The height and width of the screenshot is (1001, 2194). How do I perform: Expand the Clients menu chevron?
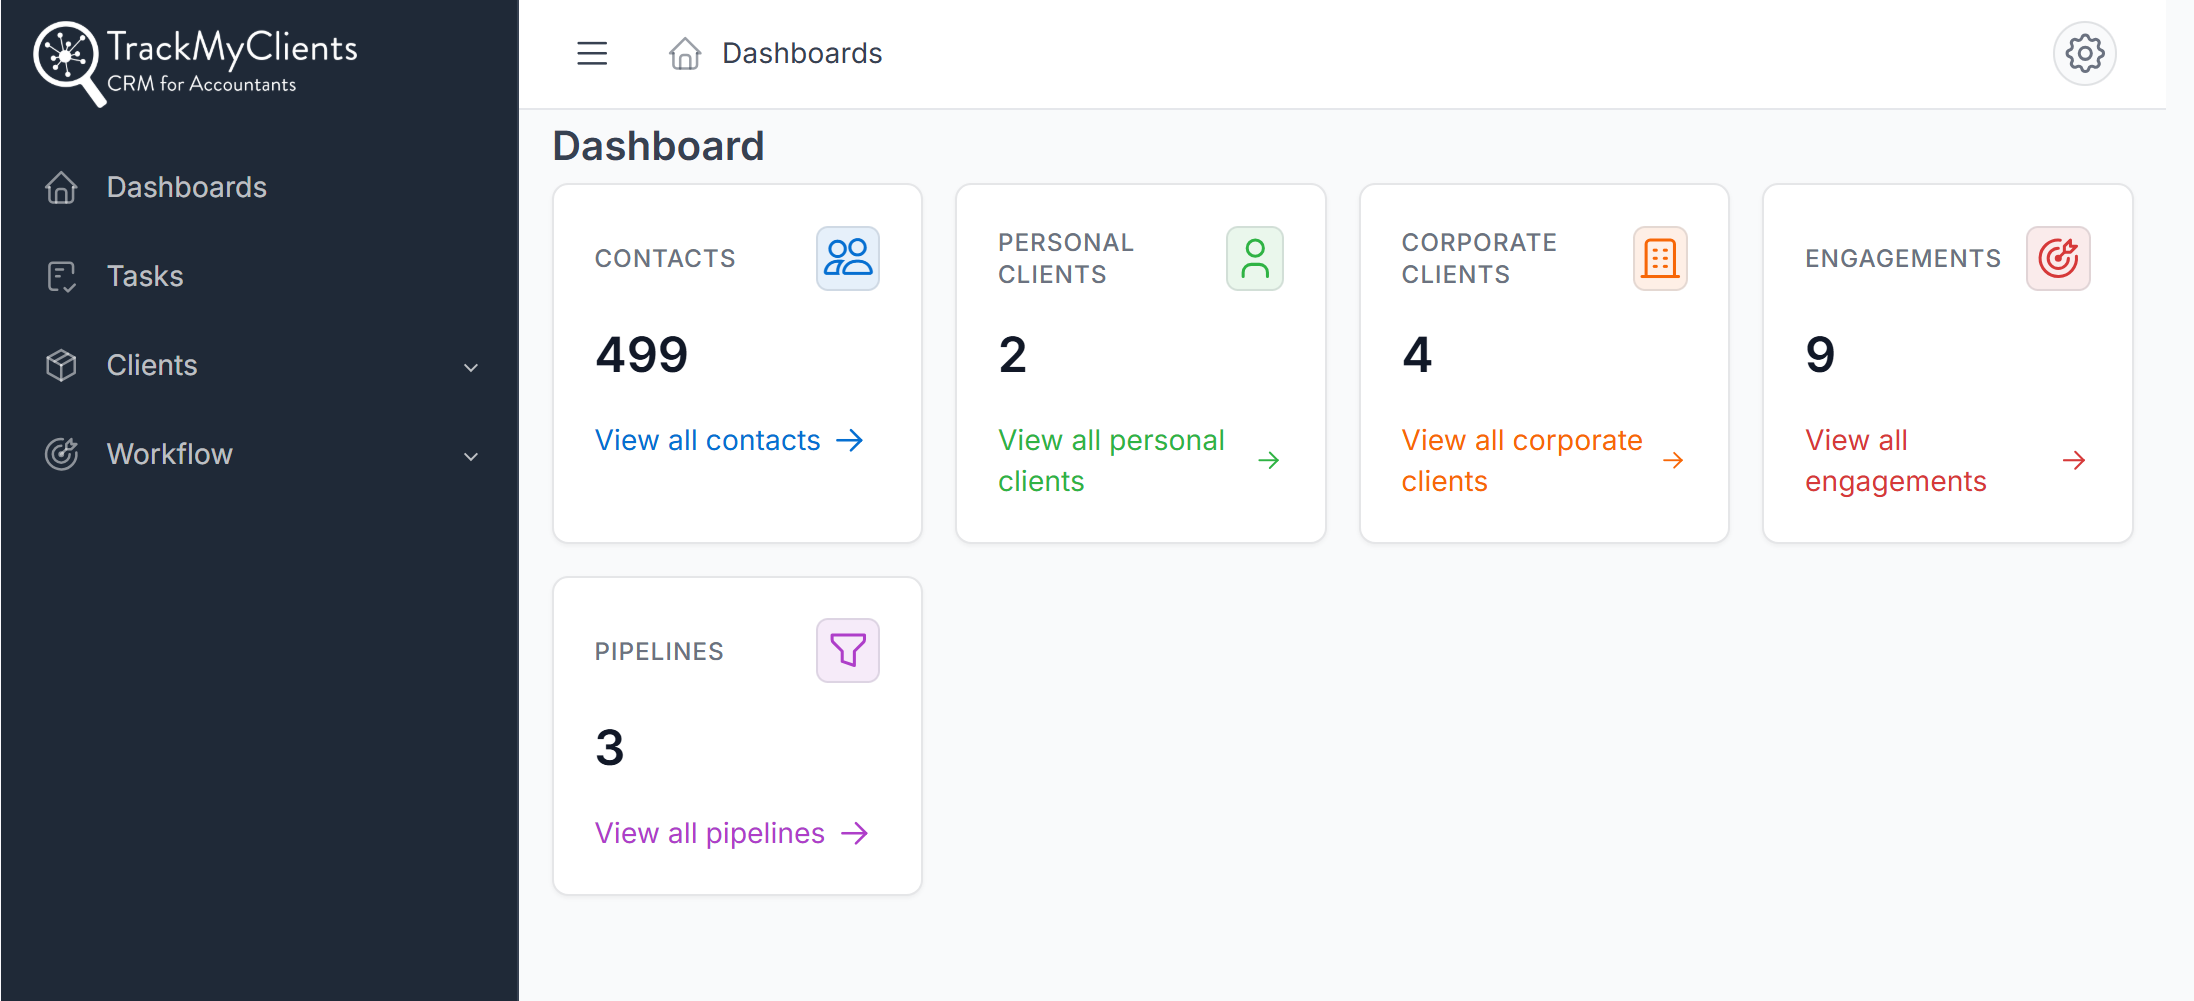[471, 367]
